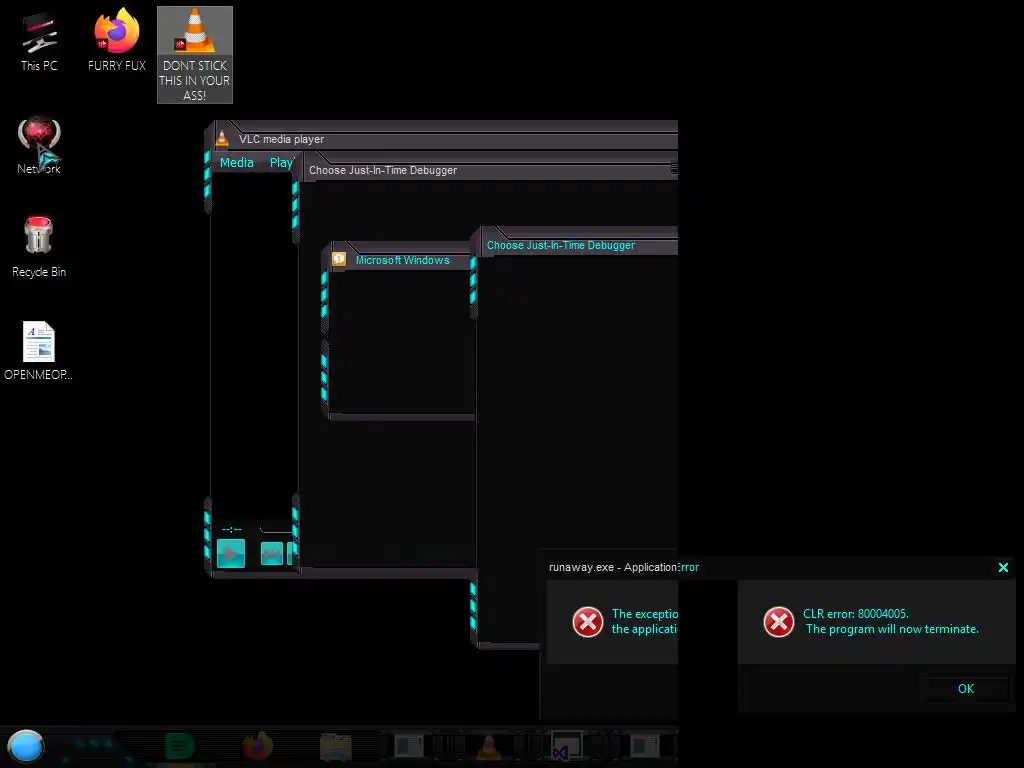Click VLC elapsed time label

232,529
